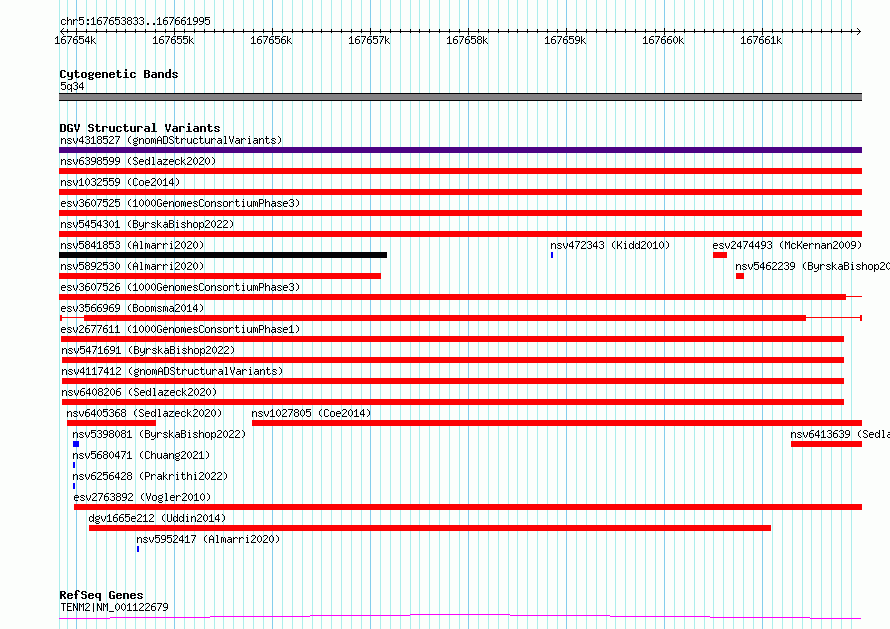This screenshot has height=629, width=890.
Task: Open nsv6398599 (Sedlazeck2020) variant label
Action: (x=138, y=161)
